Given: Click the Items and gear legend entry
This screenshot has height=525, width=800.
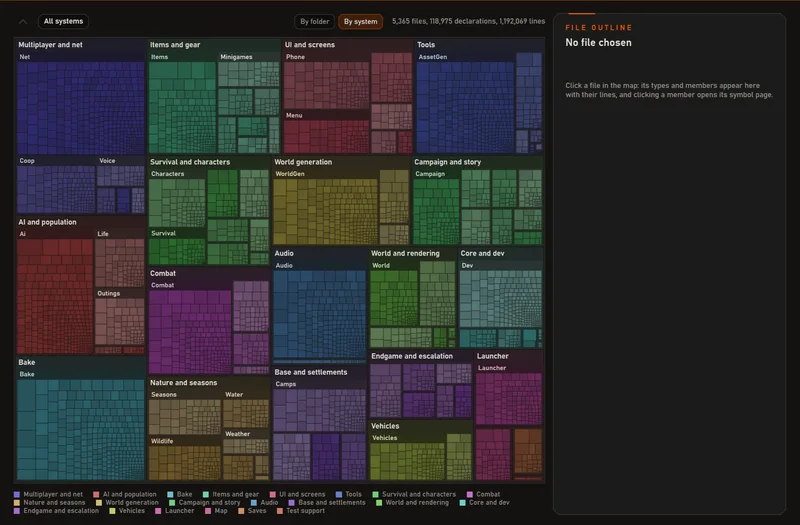Looking at the screenshot, I should [x=231, y=494].
